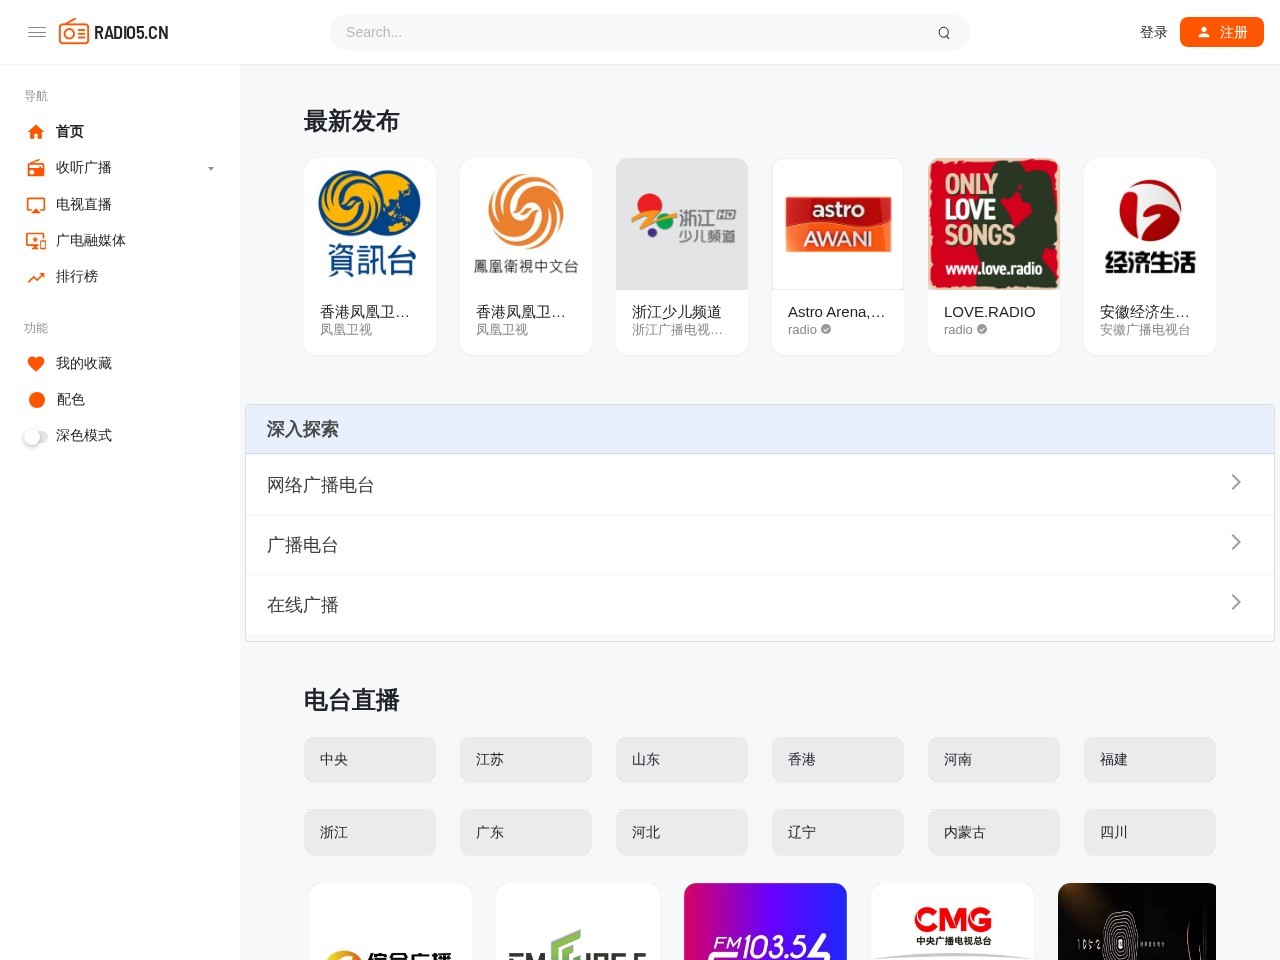Click the home icon beside 首页

click(36, 132)
